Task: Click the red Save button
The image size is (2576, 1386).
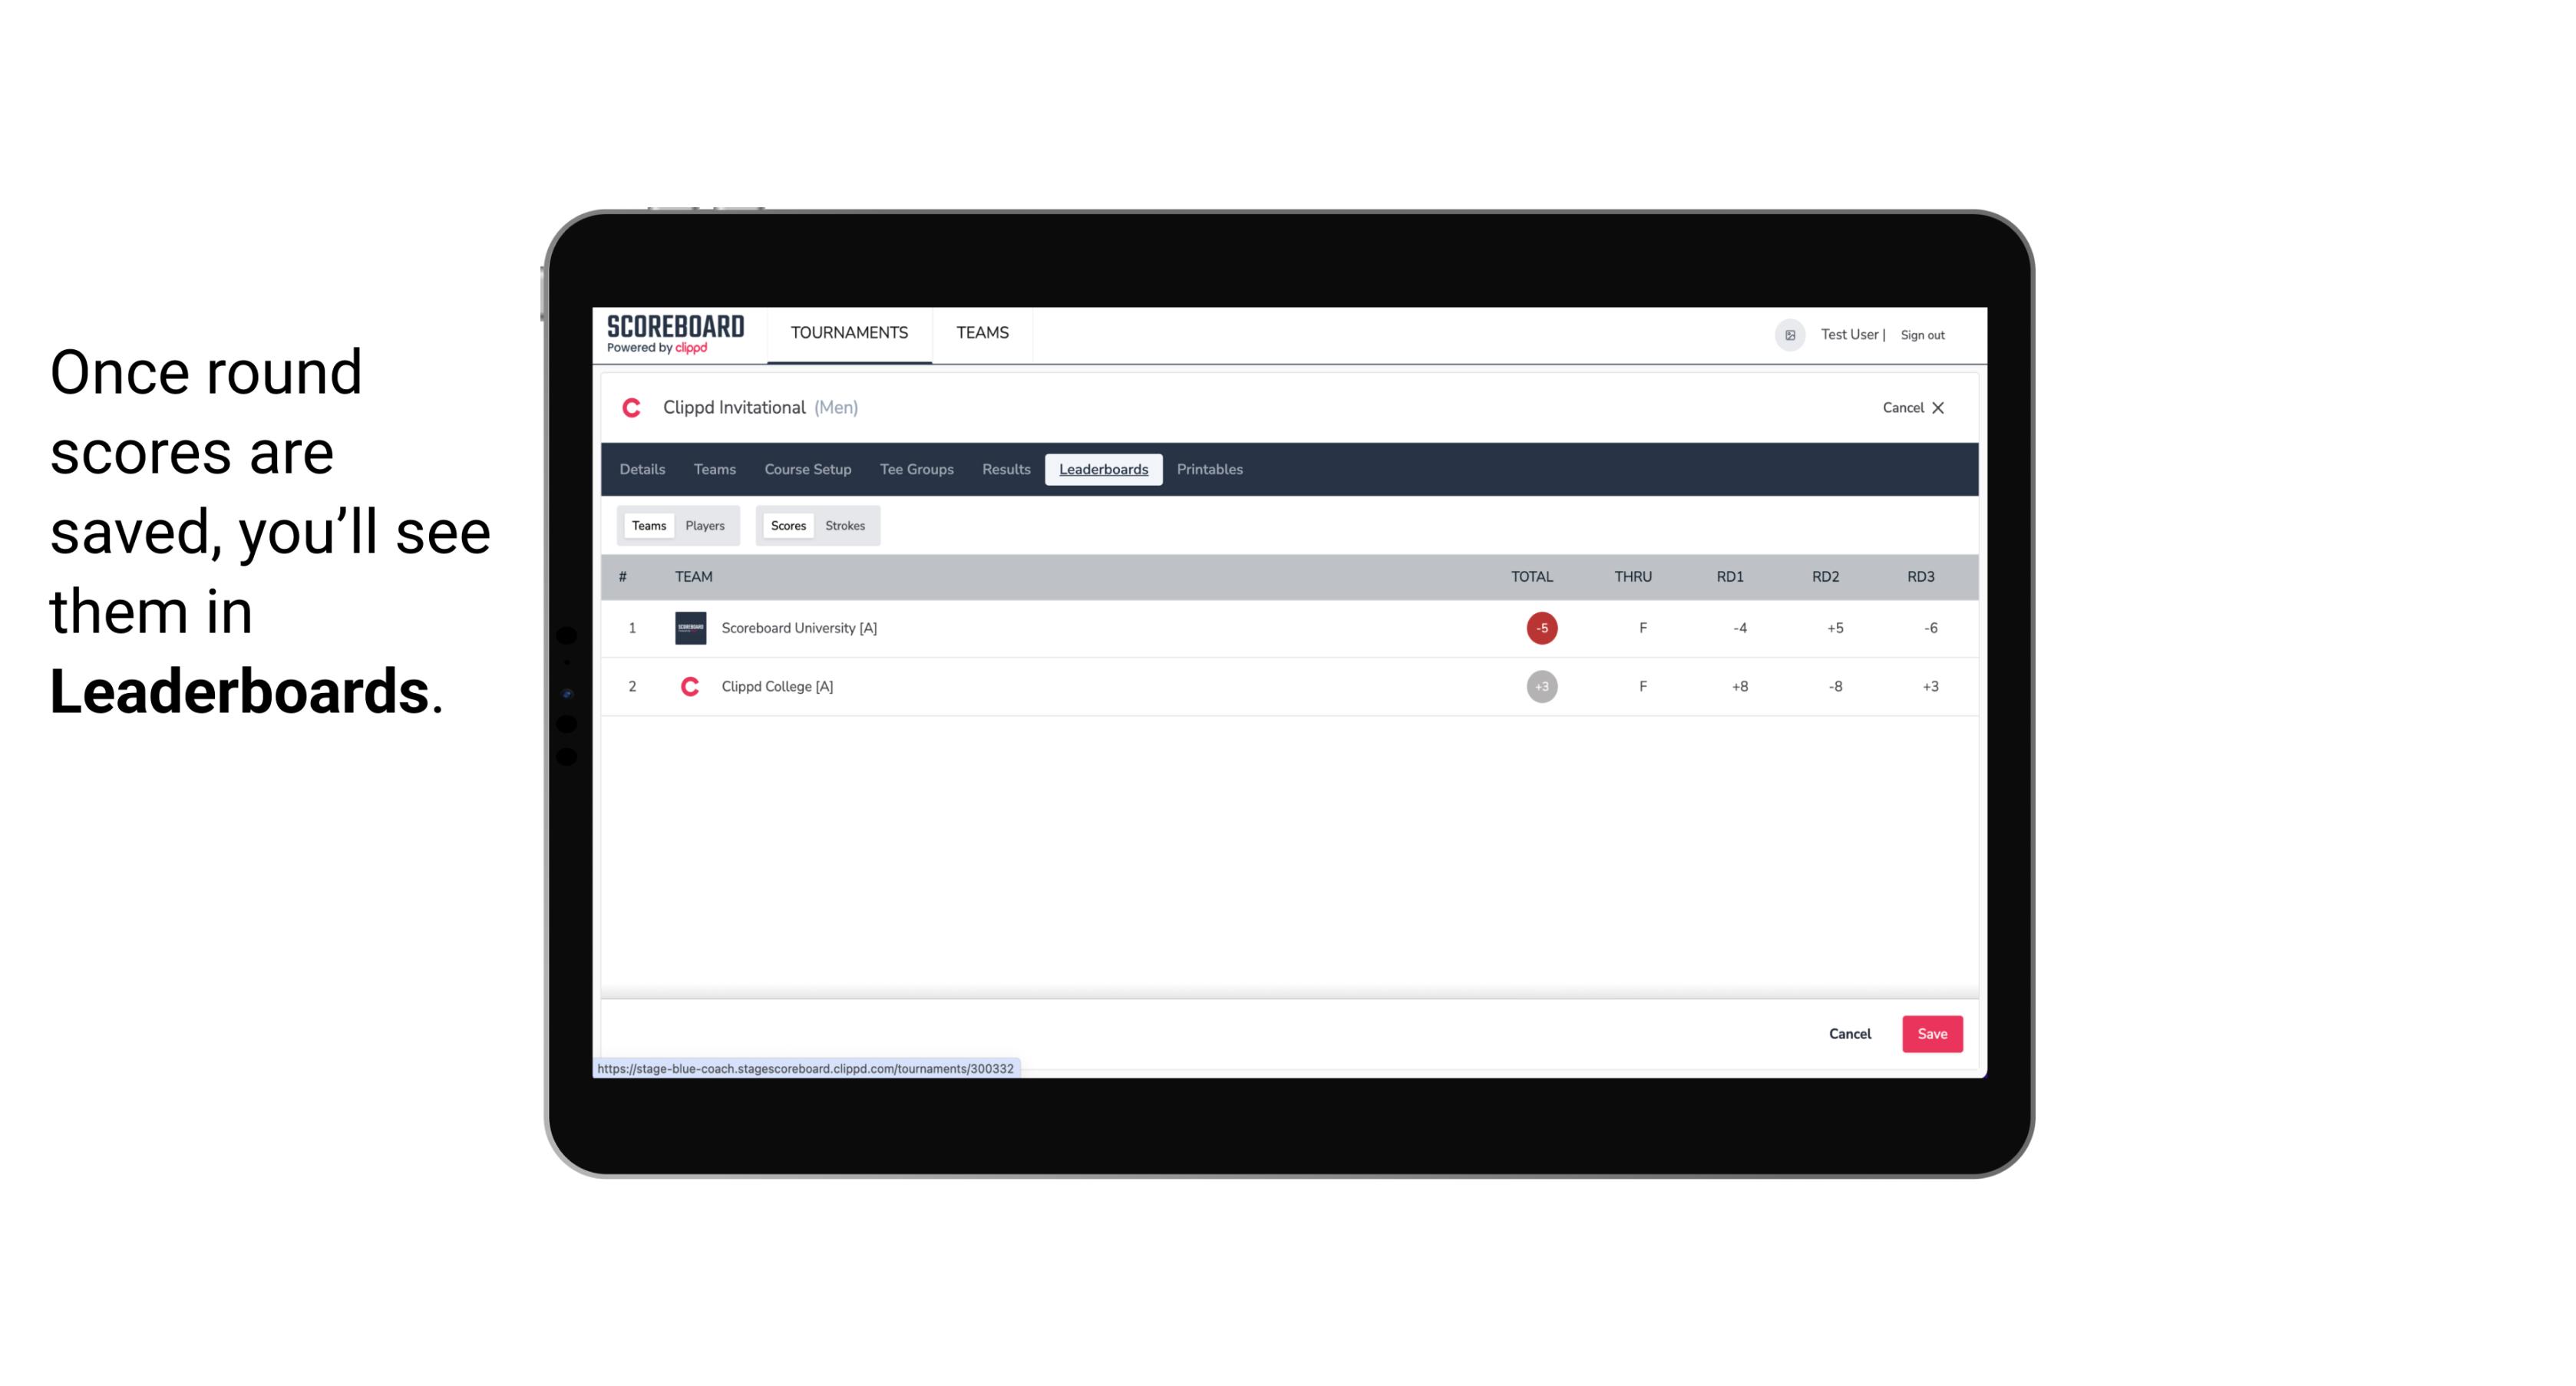Action: (1929, 1033)
